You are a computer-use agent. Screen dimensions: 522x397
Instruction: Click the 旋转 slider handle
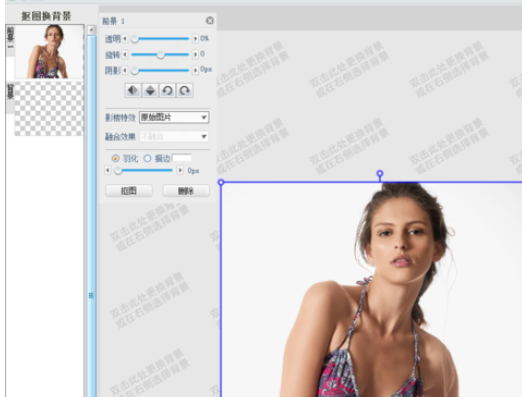pos(161,54)
